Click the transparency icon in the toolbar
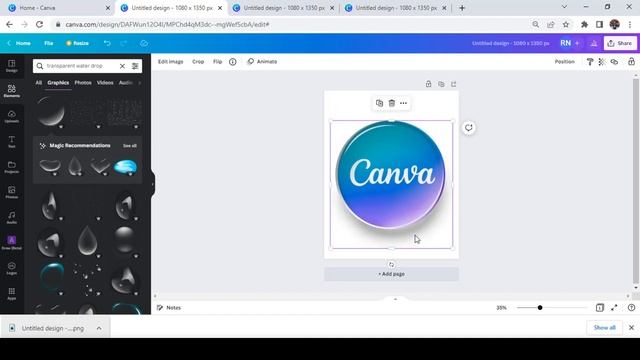 (x=602, y=62)
